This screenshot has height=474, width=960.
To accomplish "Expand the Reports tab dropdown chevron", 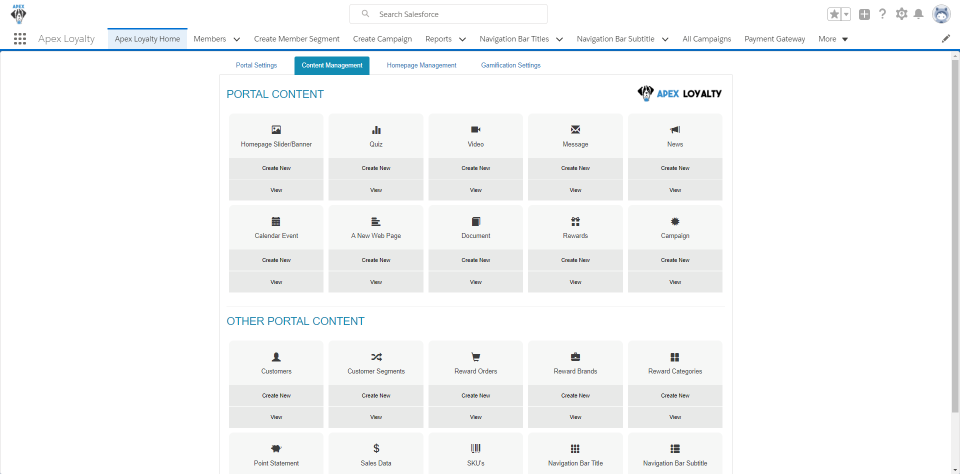I will tap(462, 39).
